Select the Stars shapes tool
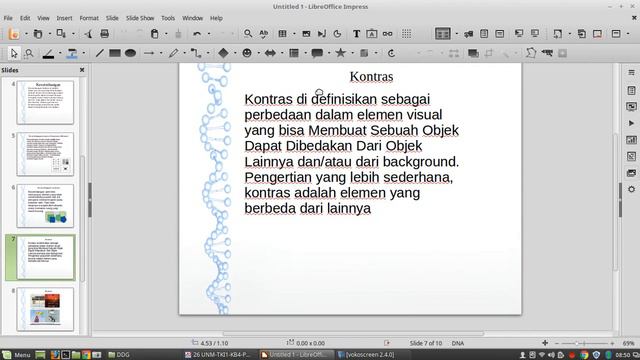This screenshot has height=360, width=640. pos(340,53)
